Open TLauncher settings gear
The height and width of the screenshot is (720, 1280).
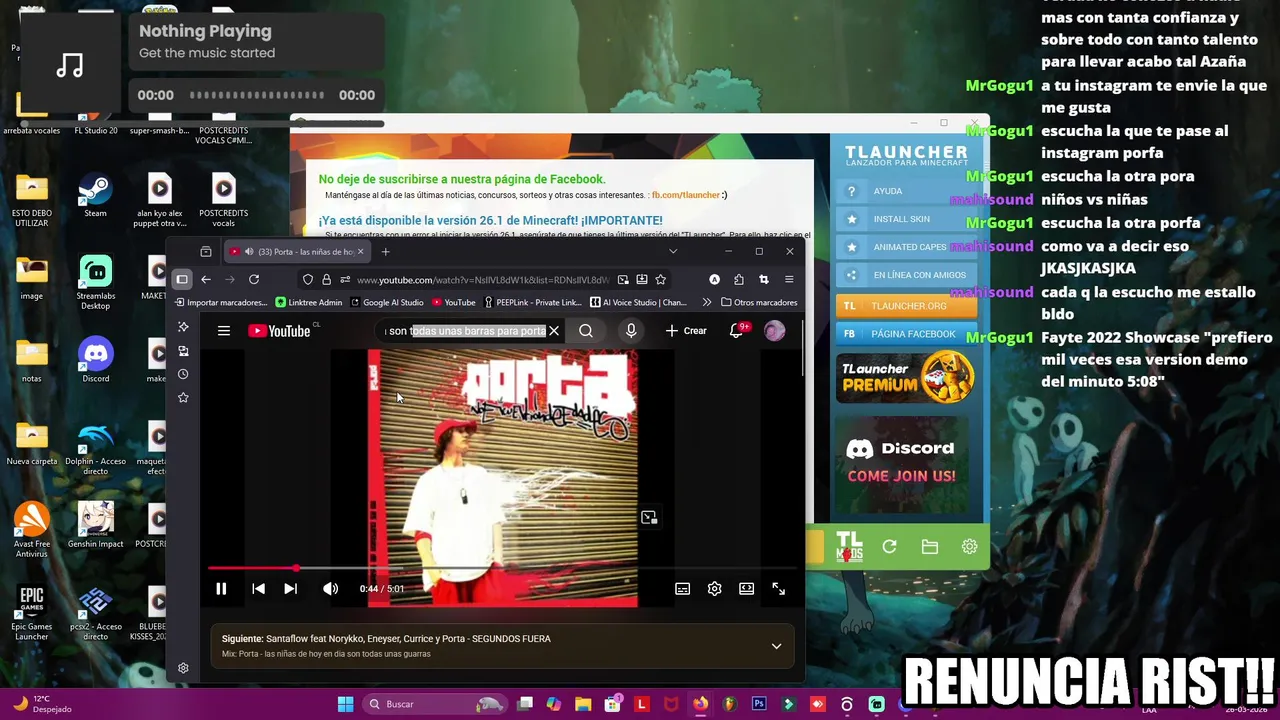969,547
